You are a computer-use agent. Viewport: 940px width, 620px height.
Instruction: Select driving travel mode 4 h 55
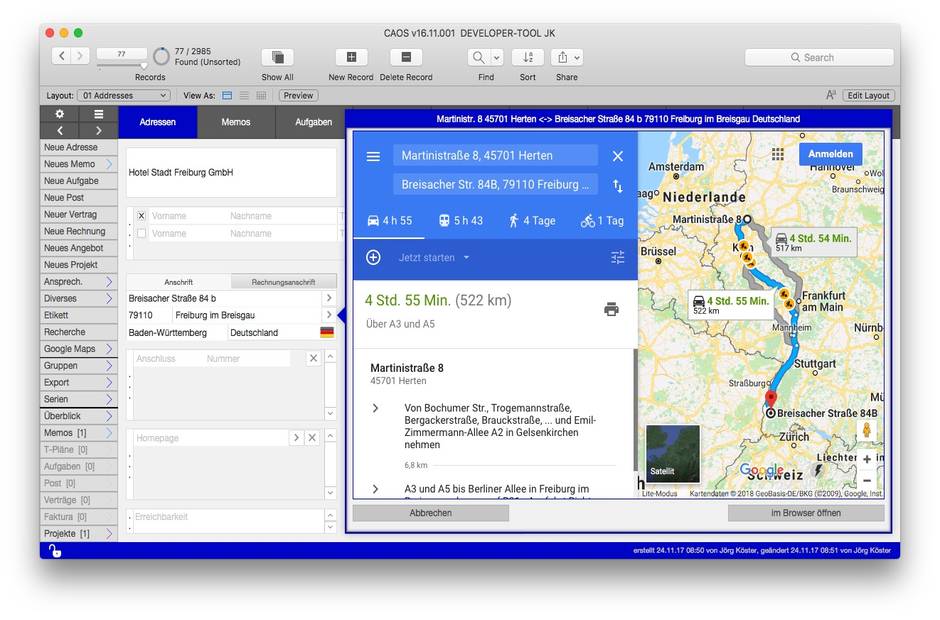pos(389,221)
